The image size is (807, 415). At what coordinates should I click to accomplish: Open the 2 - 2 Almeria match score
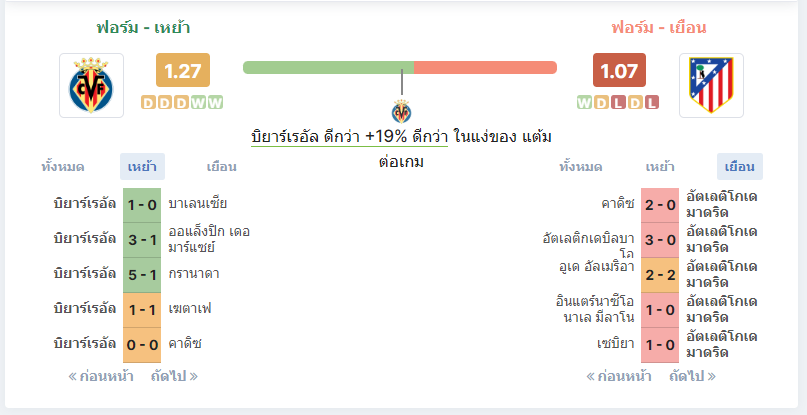(660, 275)
